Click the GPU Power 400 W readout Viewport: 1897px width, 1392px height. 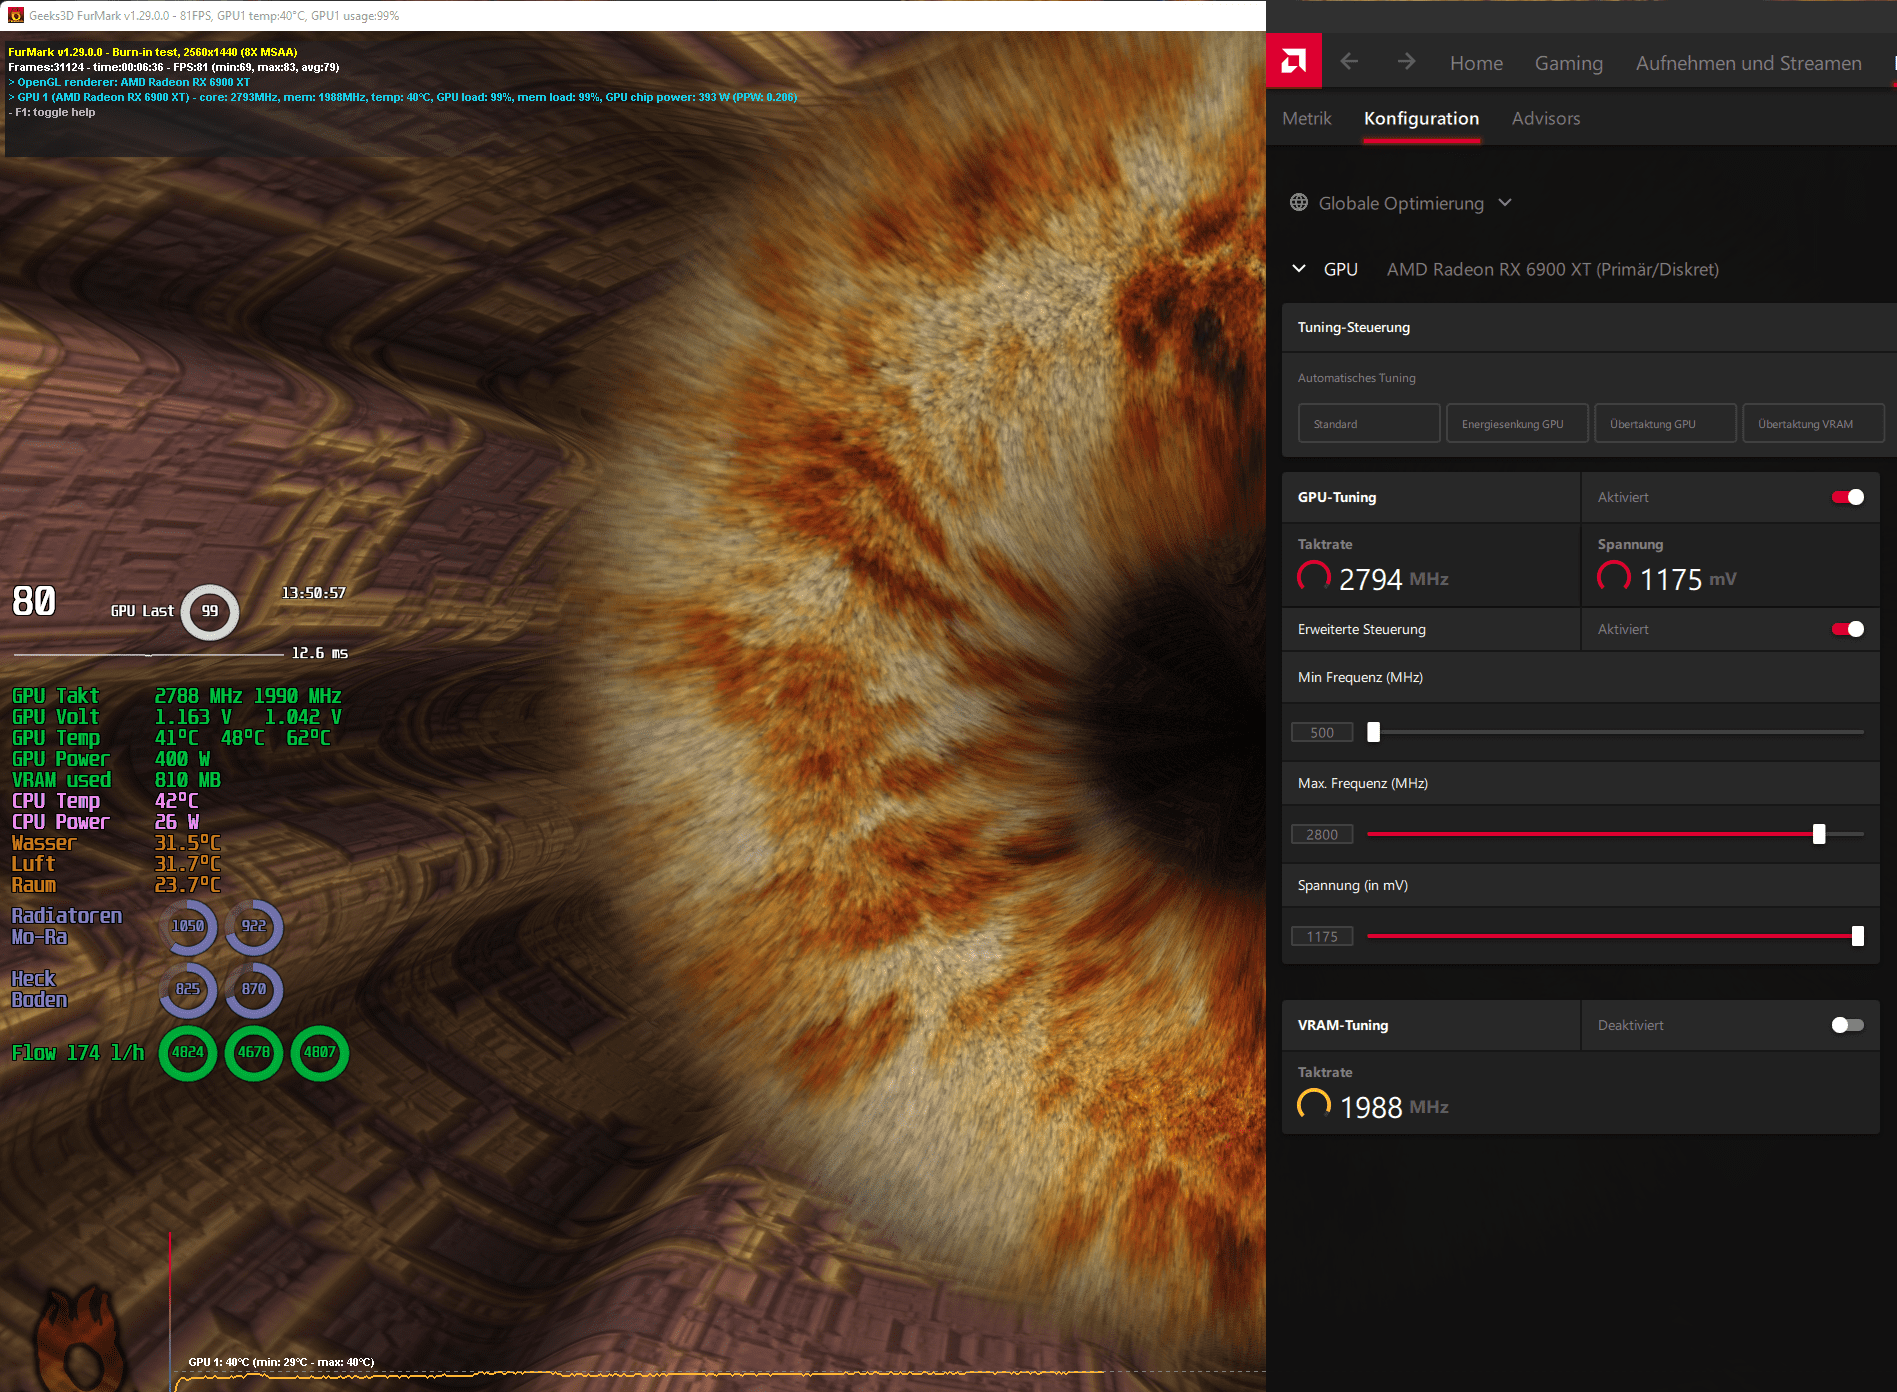pyautogui.click(x=111, y=759)
